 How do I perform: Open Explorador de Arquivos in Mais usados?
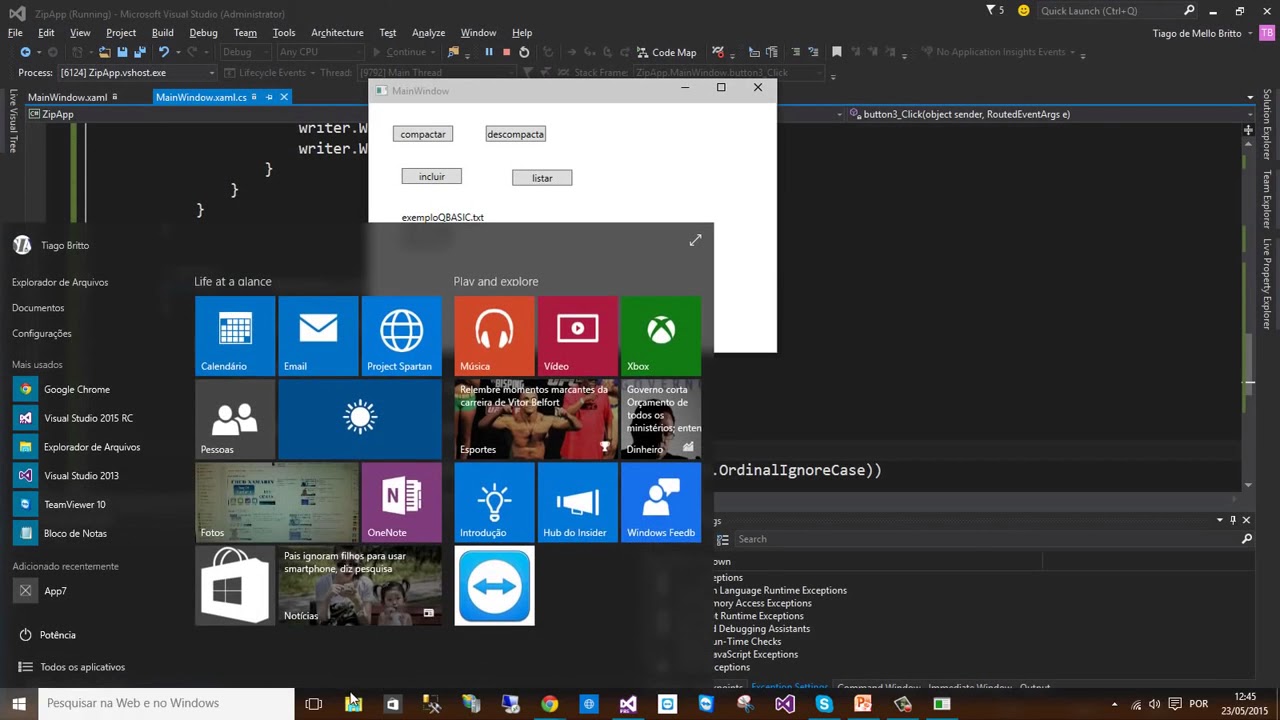click(x=92, y=447)
